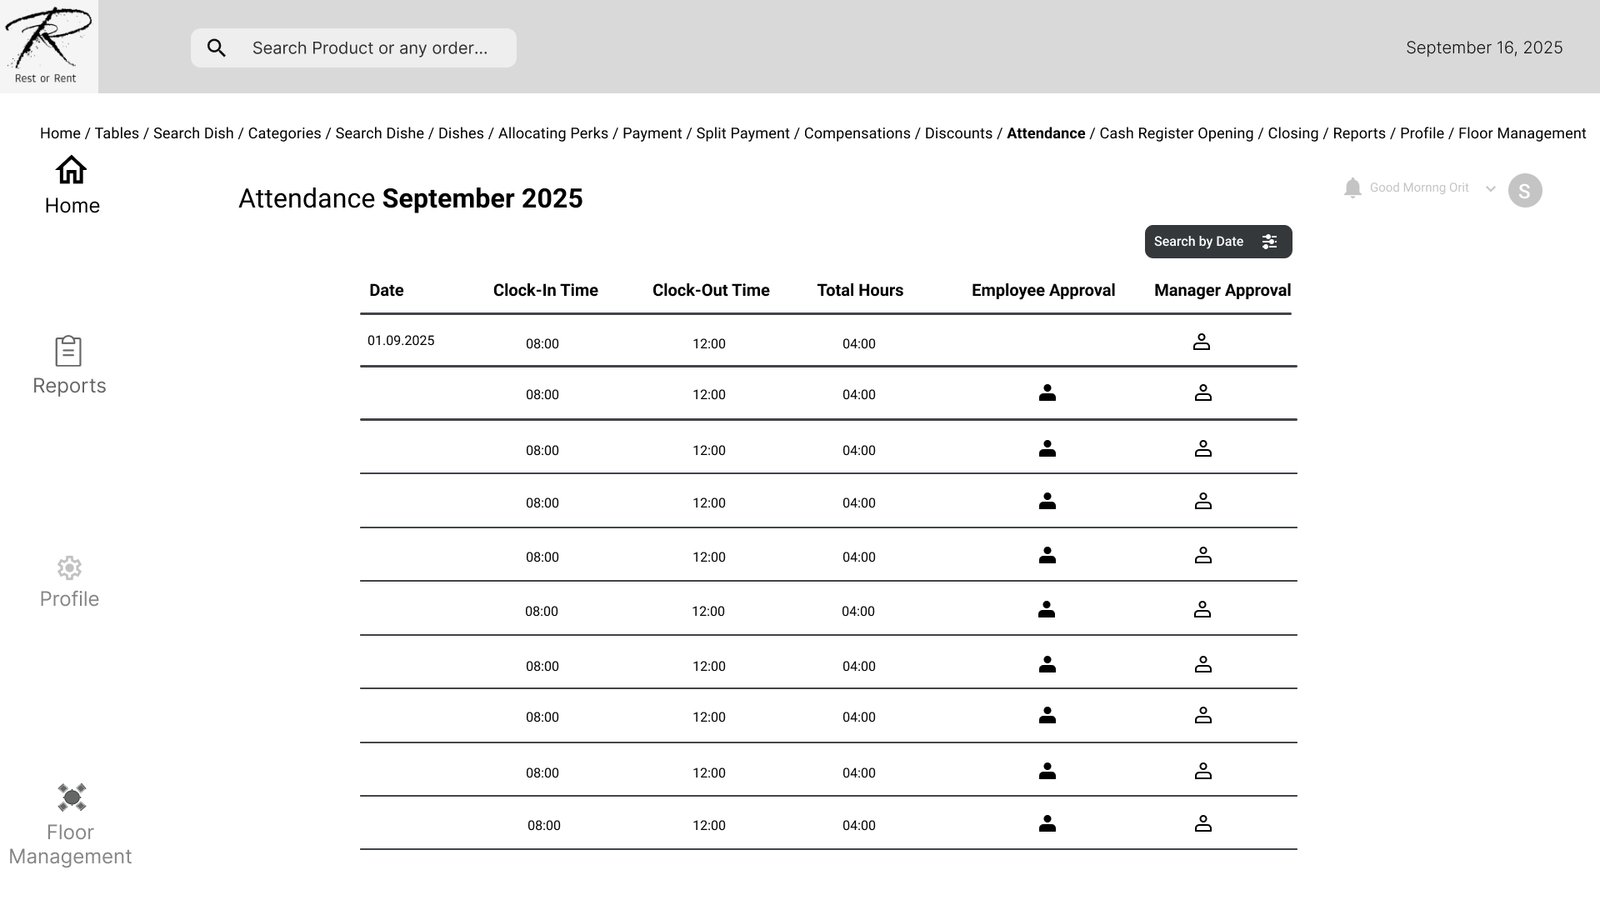Toggle employee approval in the second row
The height and width of the screenshot is (900, 1600).
click(1047, 393)
